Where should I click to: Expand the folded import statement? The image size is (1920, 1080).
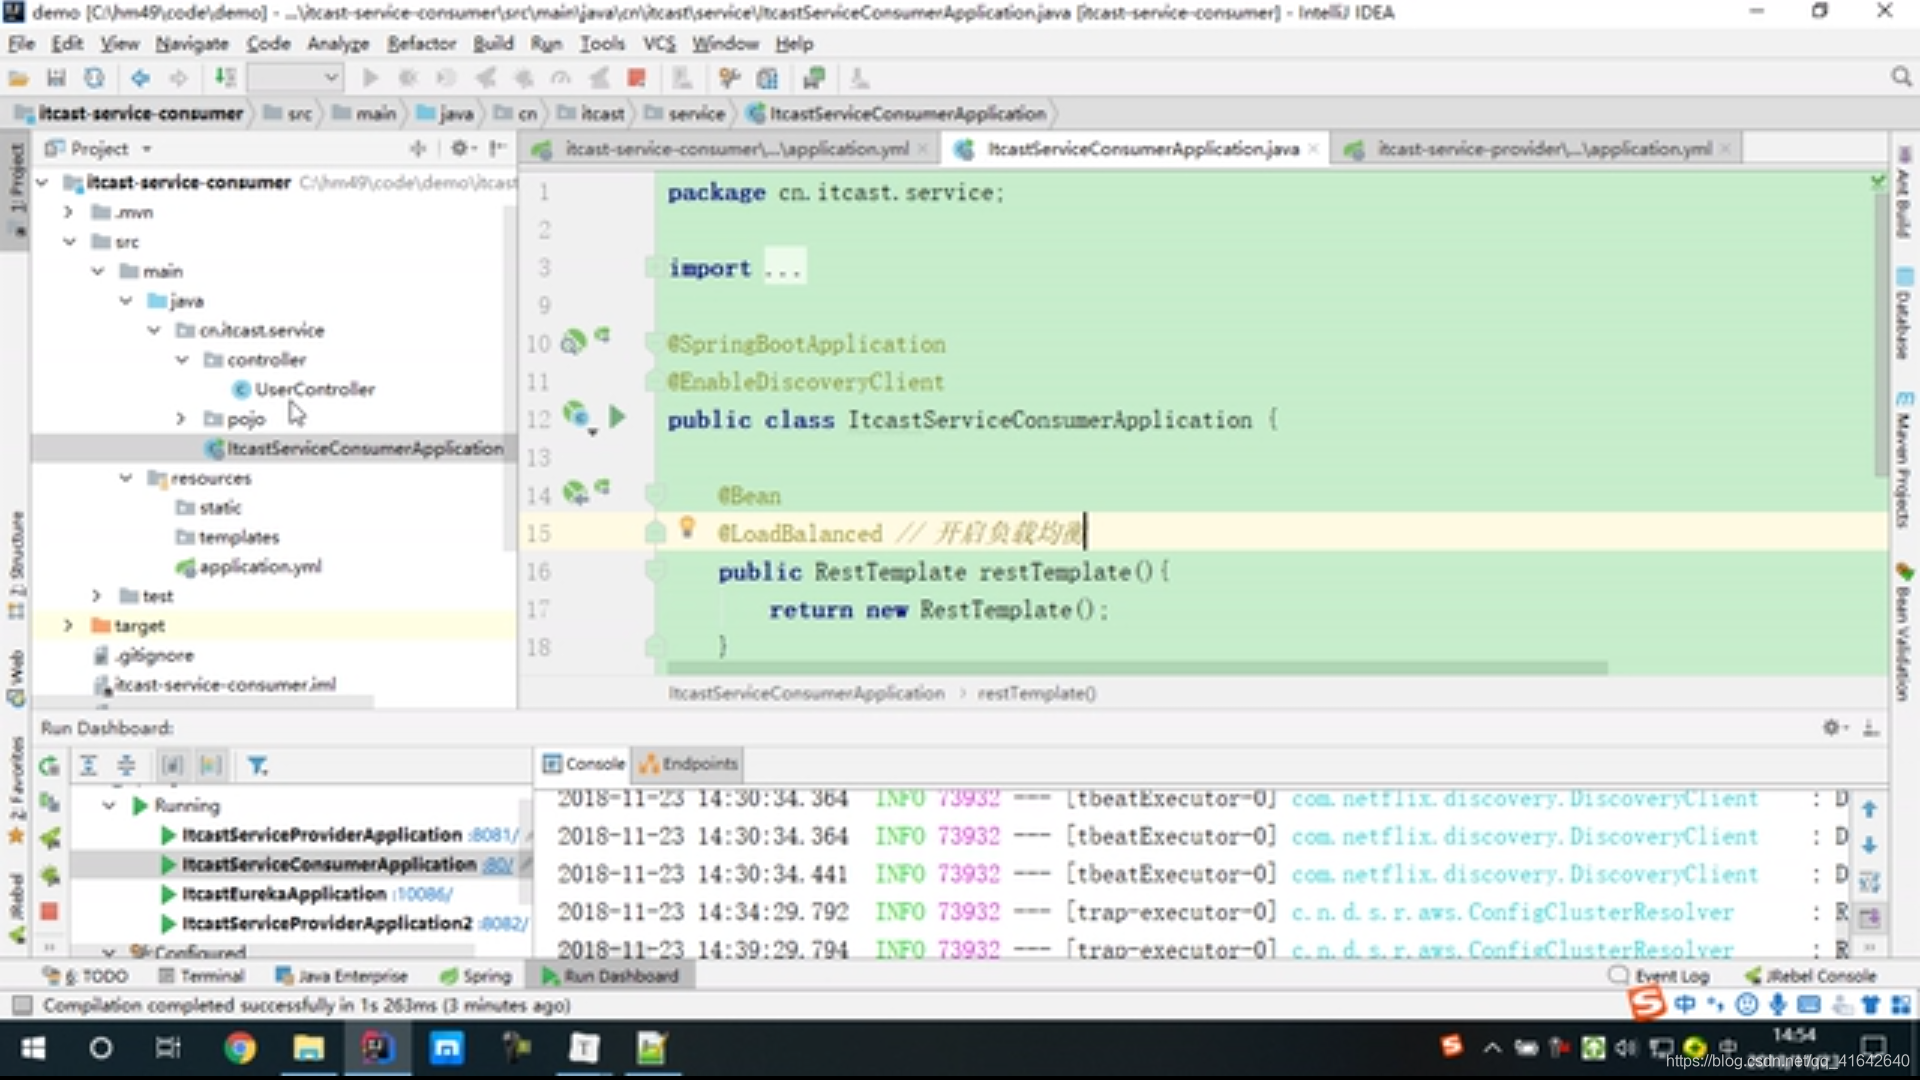point(783,268)
